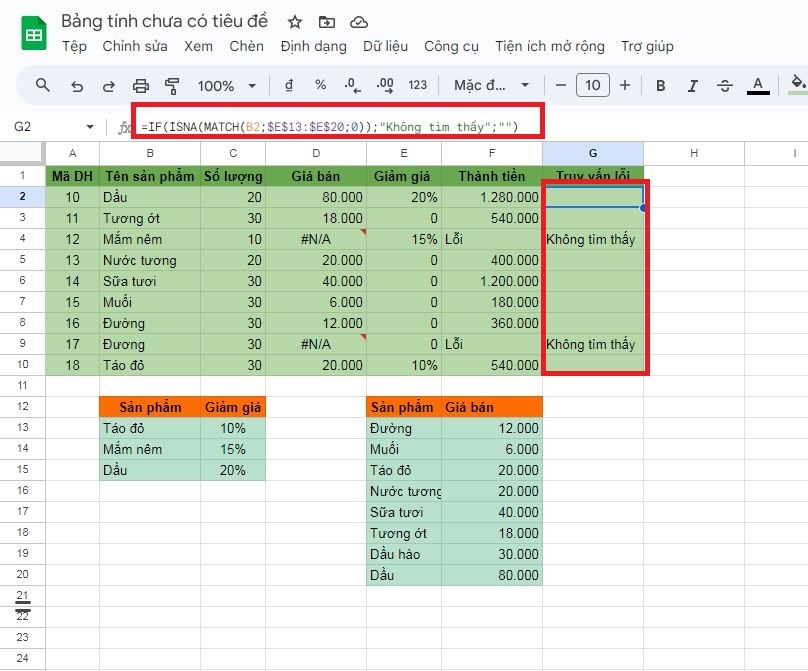The height and width of the screenshot is (671, 808).
Task: Click the Lỗi cell in row 9
Action: pos(492,344)
